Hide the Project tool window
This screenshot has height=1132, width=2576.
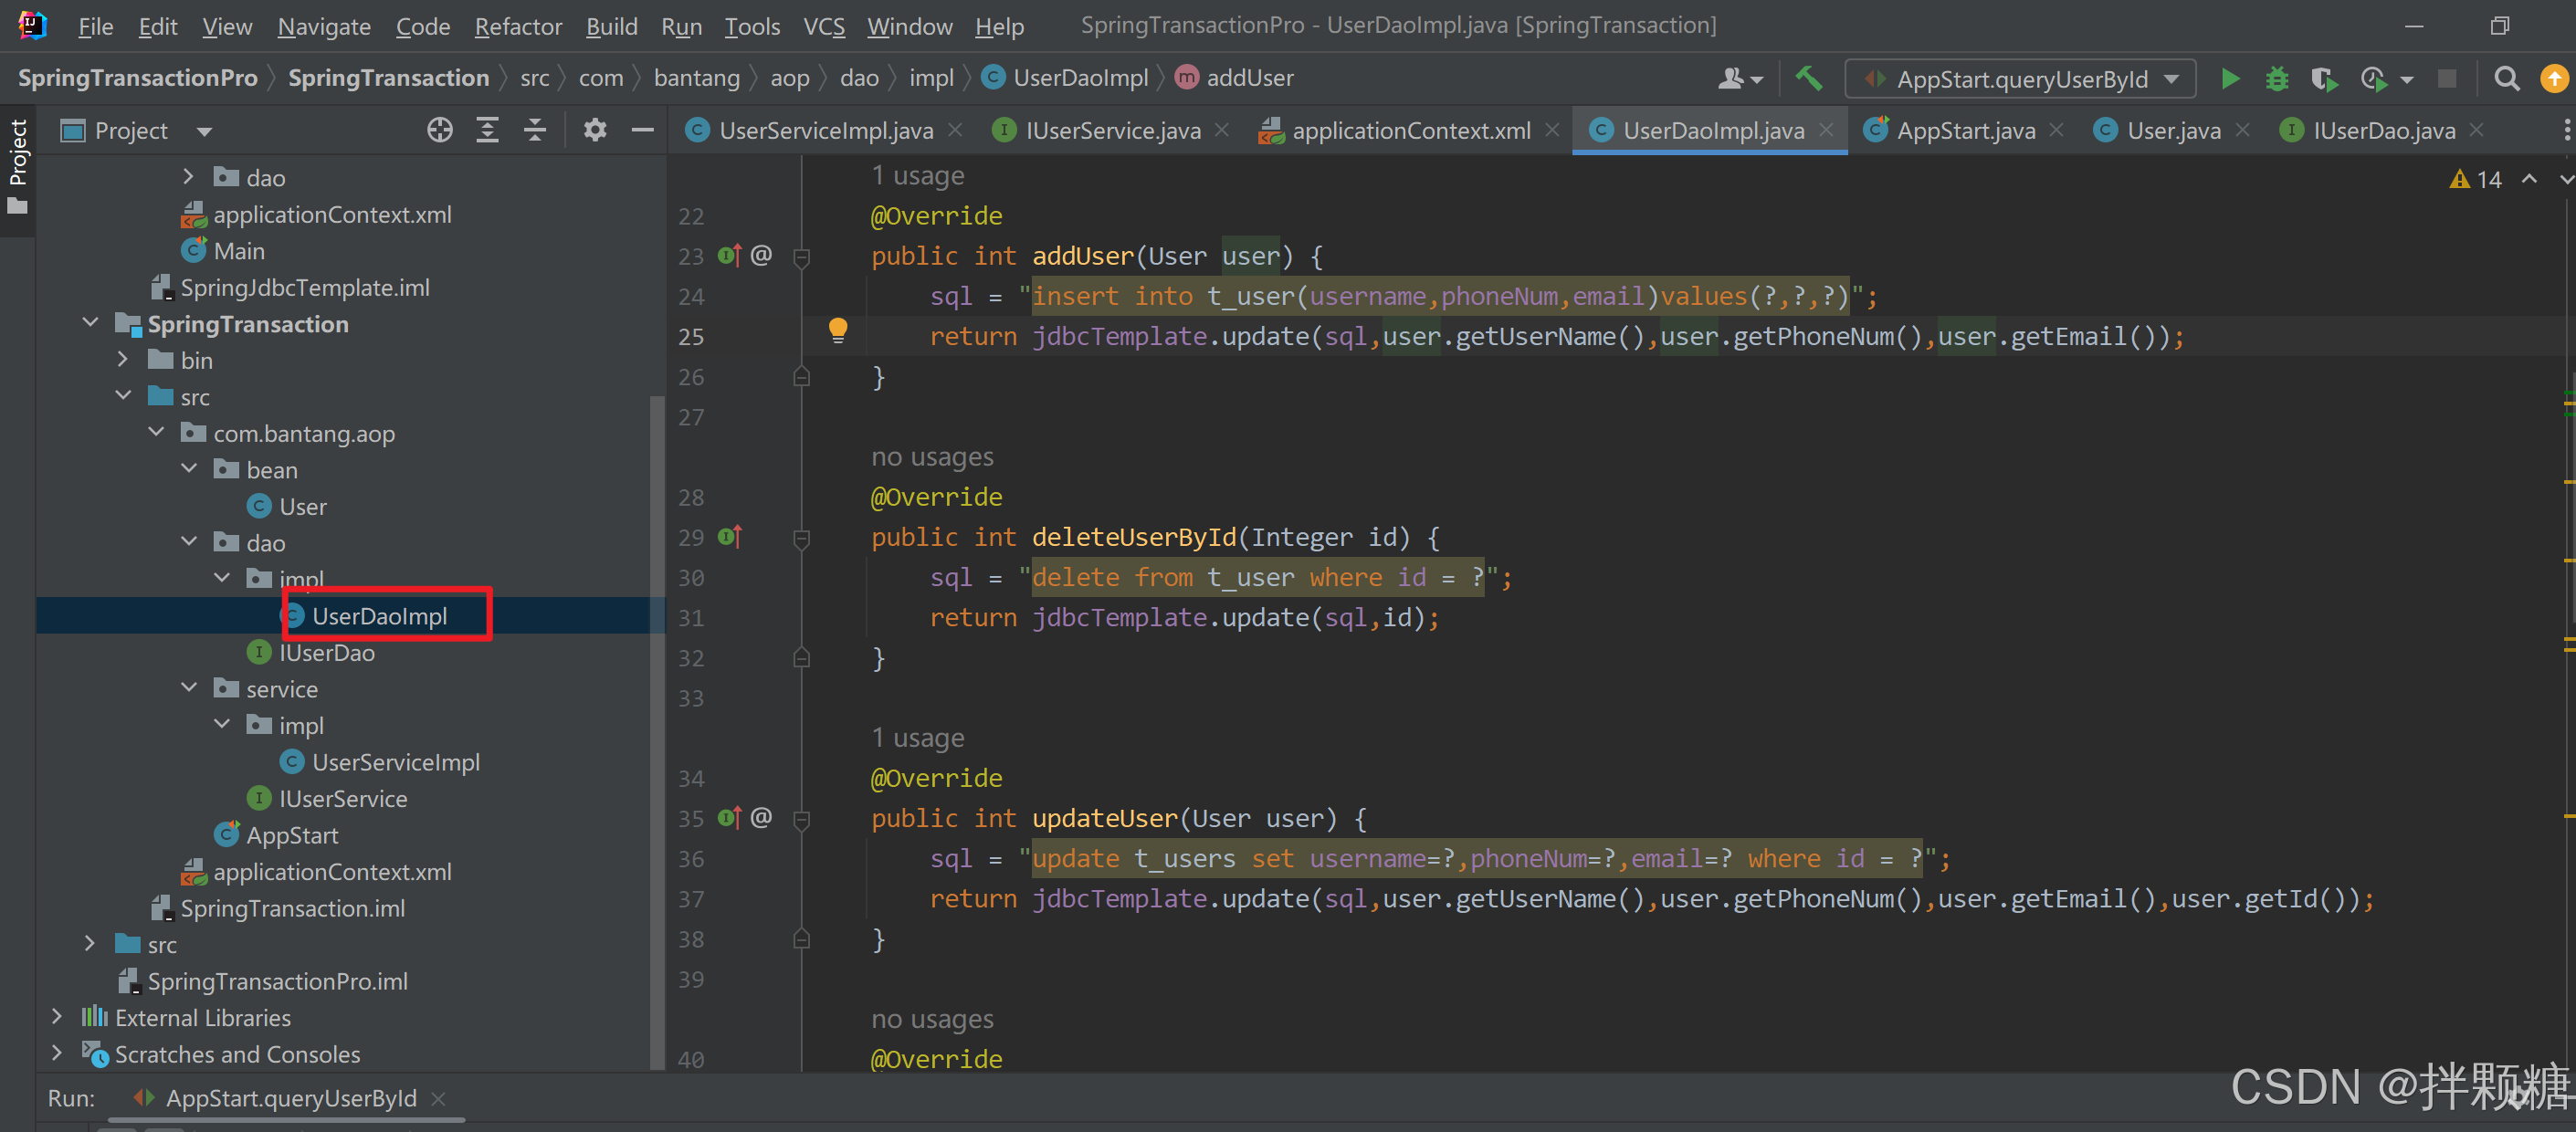642,130
